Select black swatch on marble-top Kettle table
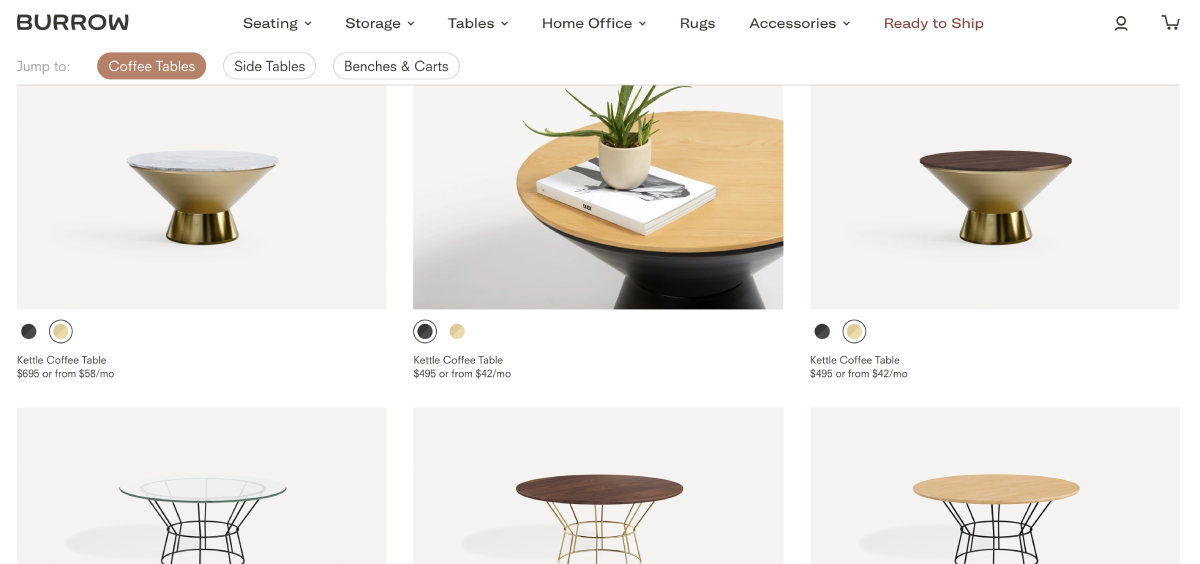Viewport: 1200px width, 564px height. (29, 331)
